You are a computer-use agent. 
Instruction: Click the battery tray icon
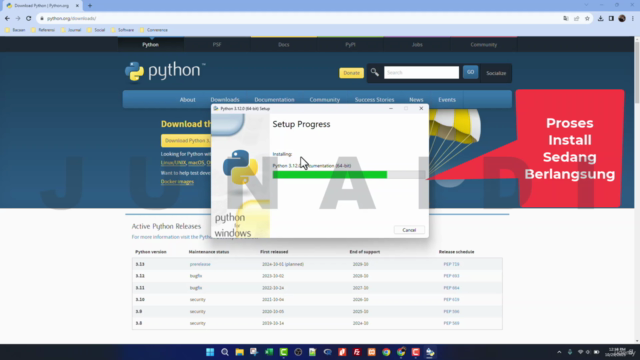tap(596, 352)
